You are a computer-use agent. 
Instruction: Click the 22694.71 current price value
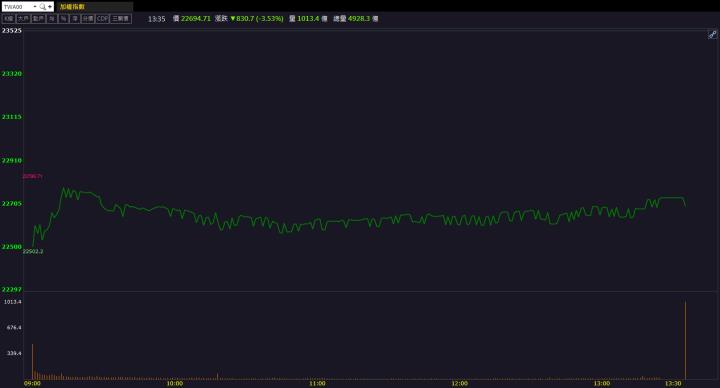click(196, 19)
